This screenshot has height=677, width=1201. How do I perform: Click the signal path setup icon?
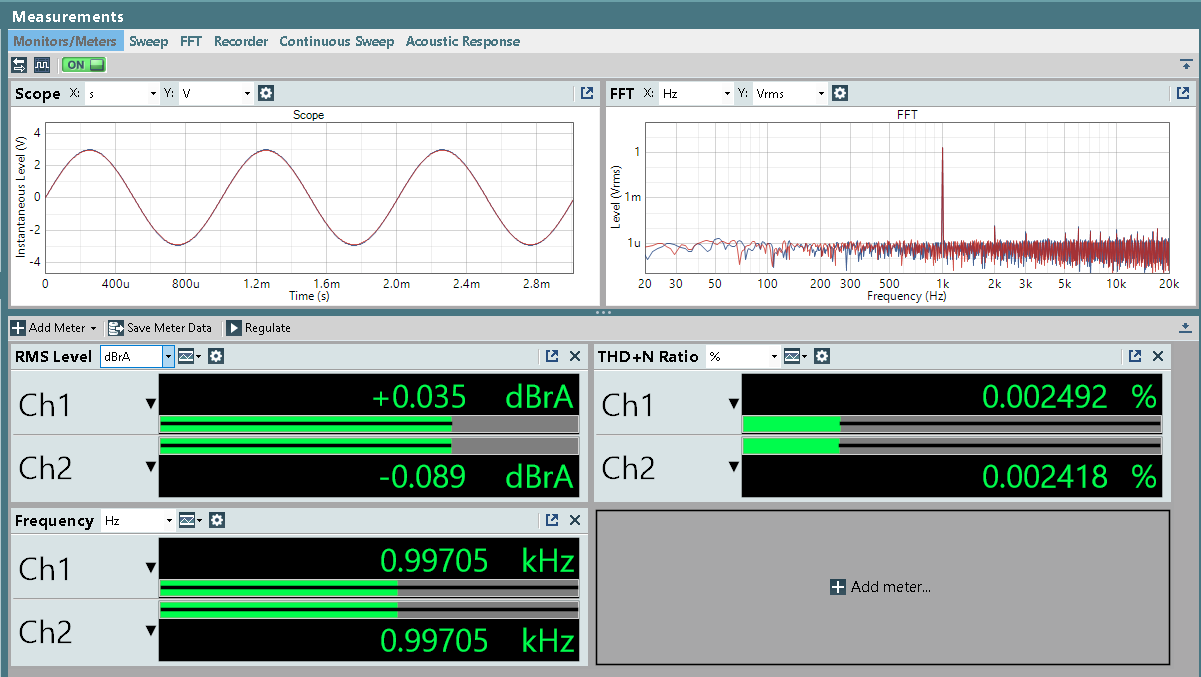coord(20,65)
